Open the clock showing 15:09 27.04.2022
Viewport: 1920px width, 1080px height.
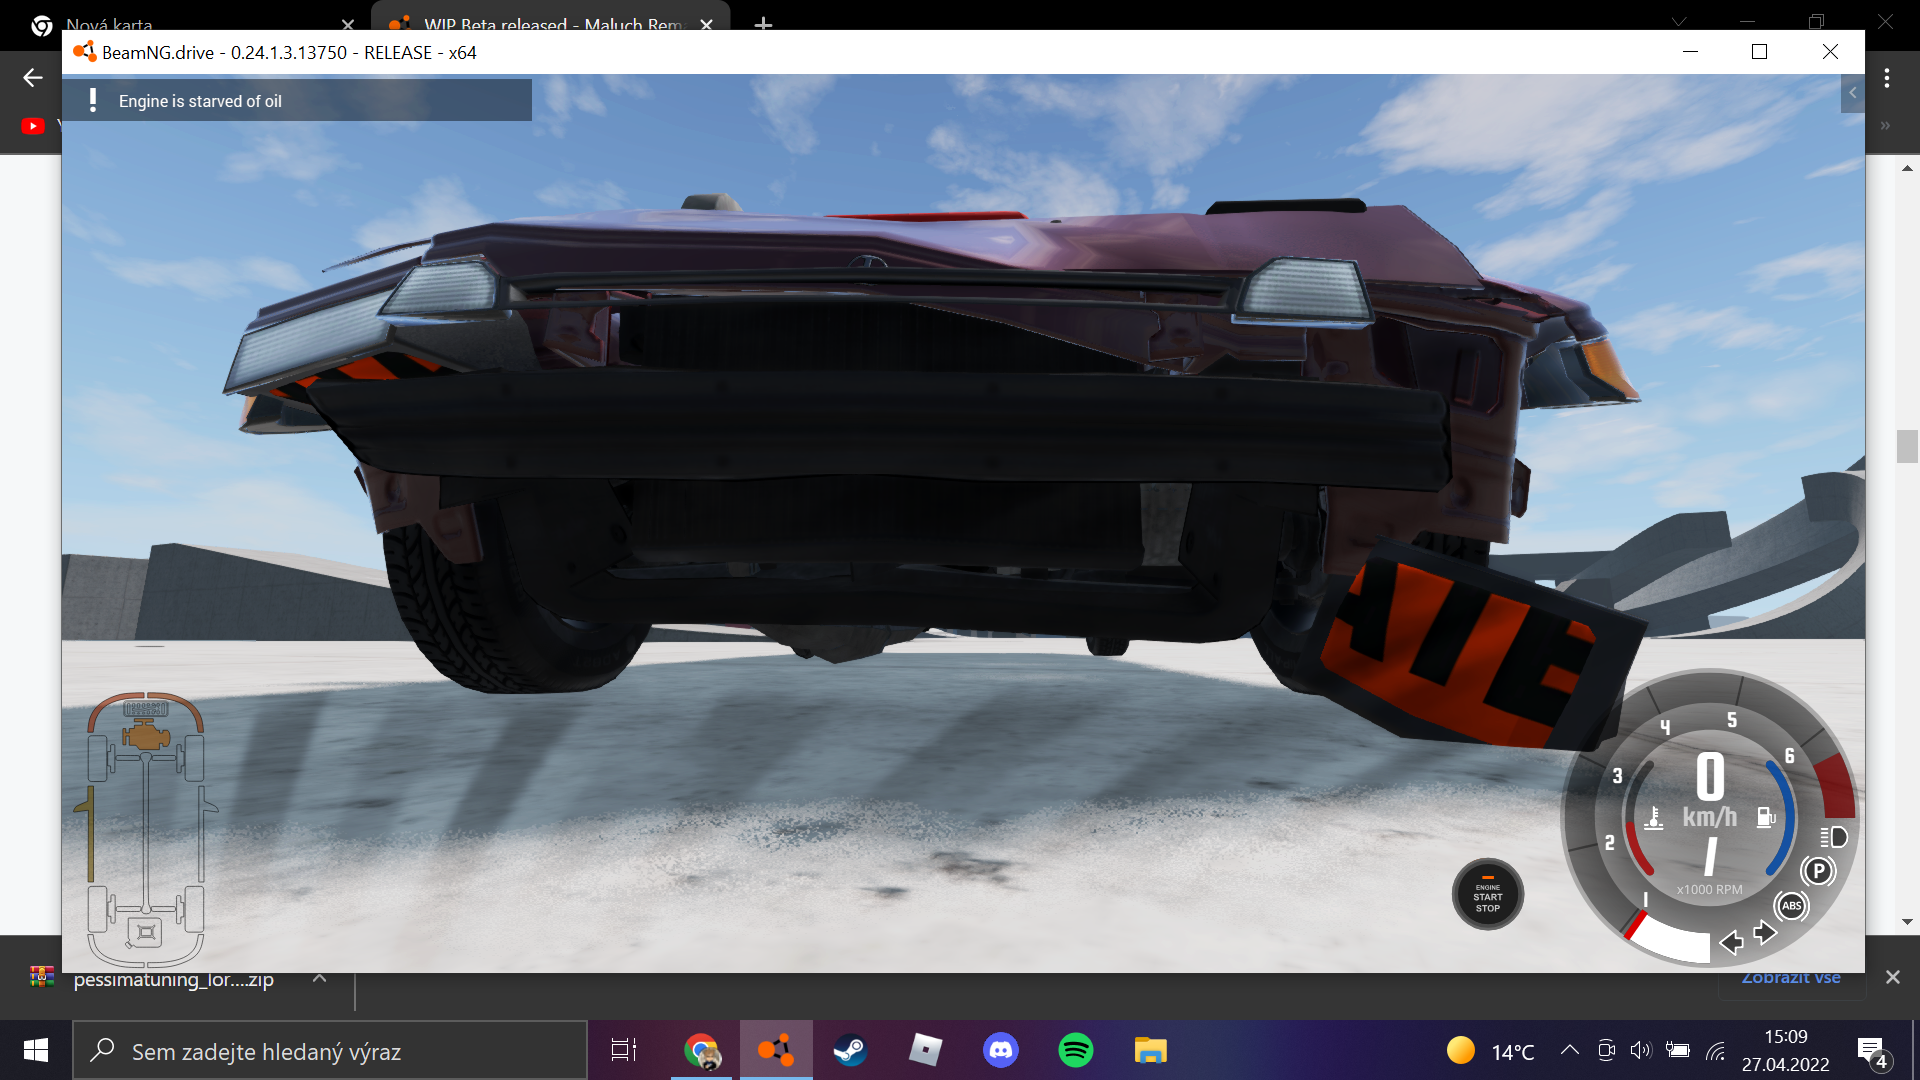(1786, 1051)
